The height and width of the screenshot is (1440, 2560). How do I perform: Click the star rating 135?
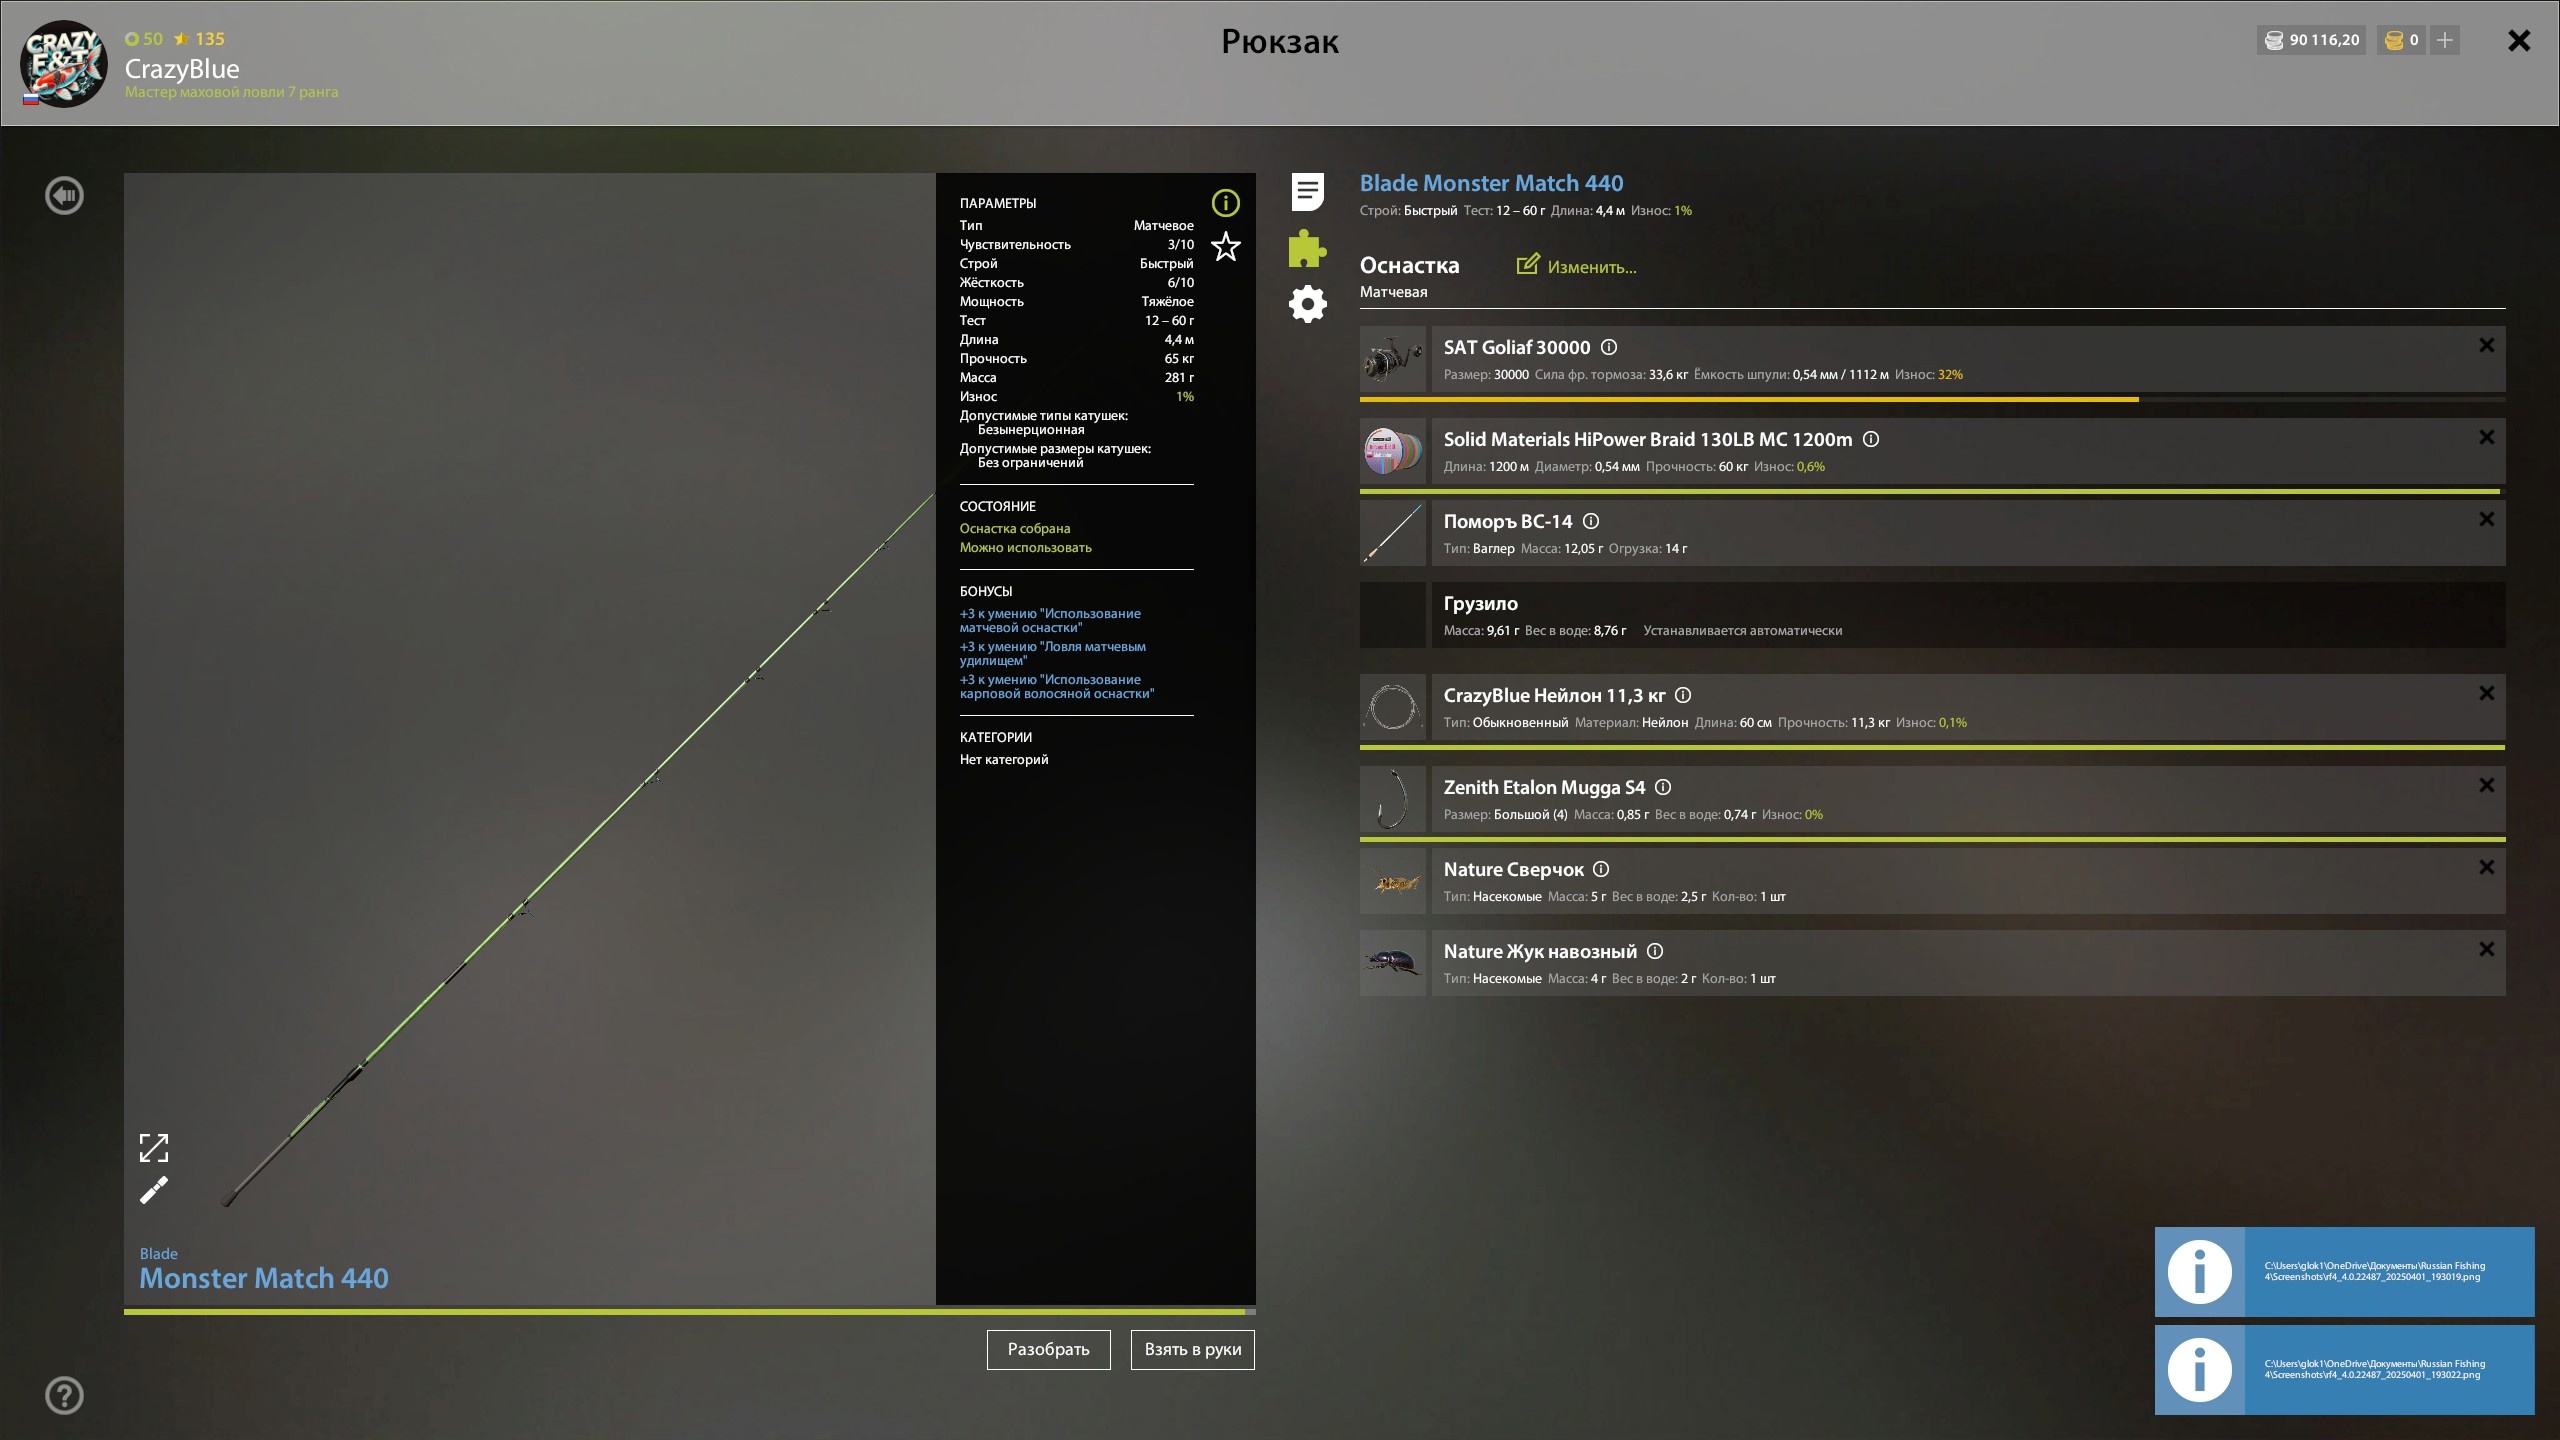(200, 39)
